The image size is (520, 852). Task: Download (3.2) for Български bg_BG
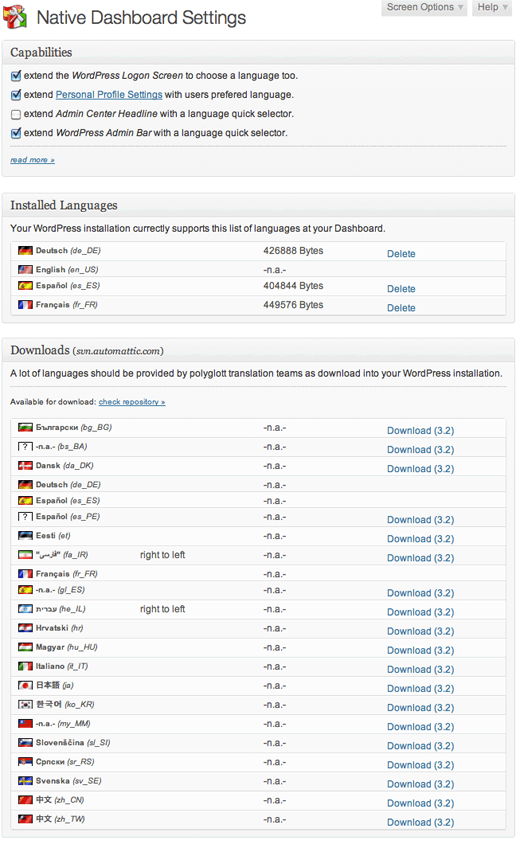tap(421, 431)
